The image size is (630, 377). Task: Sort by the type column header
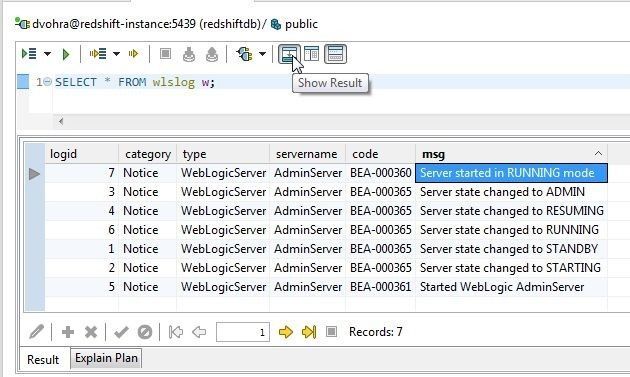point(223,154)
